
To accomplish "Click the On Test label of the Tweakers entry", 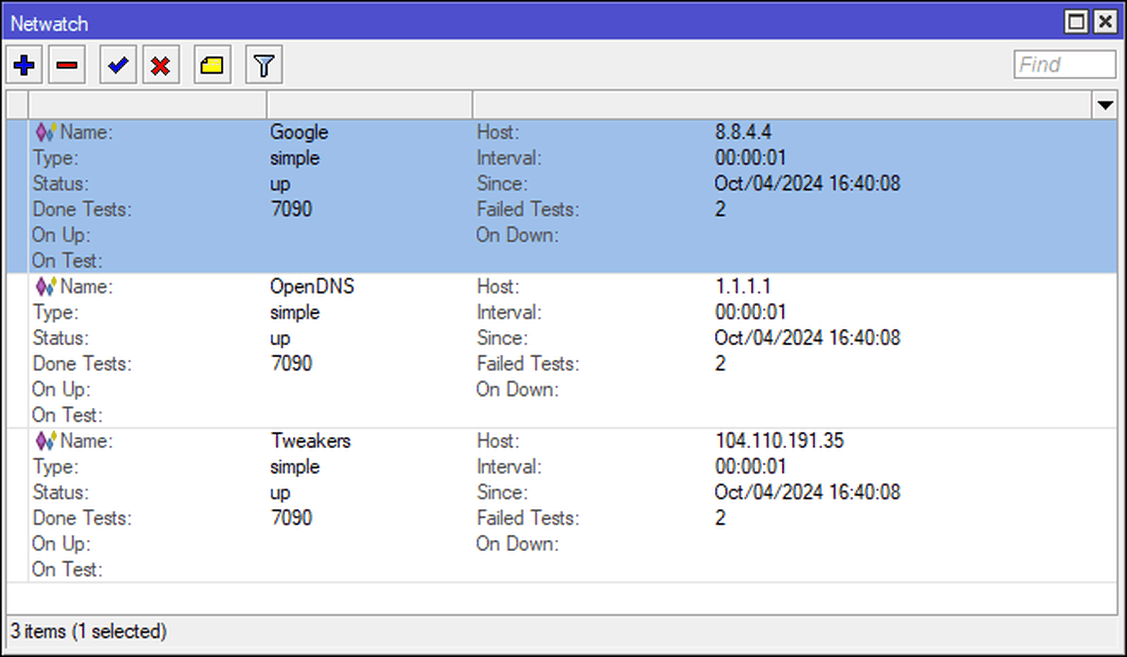I will [x=67, y=569].
